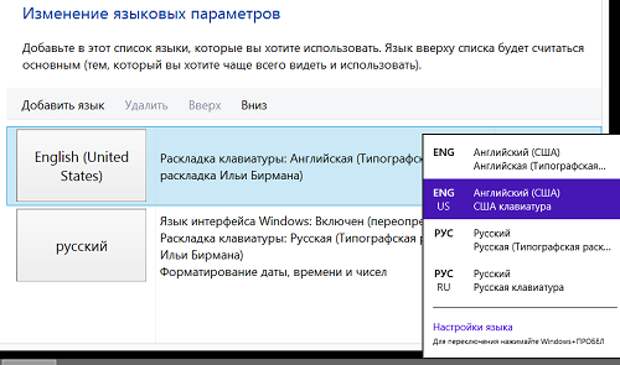Move language down with Вниз
Image resolution: width=620 pixels, height=365 pixels.
(254, 105)
